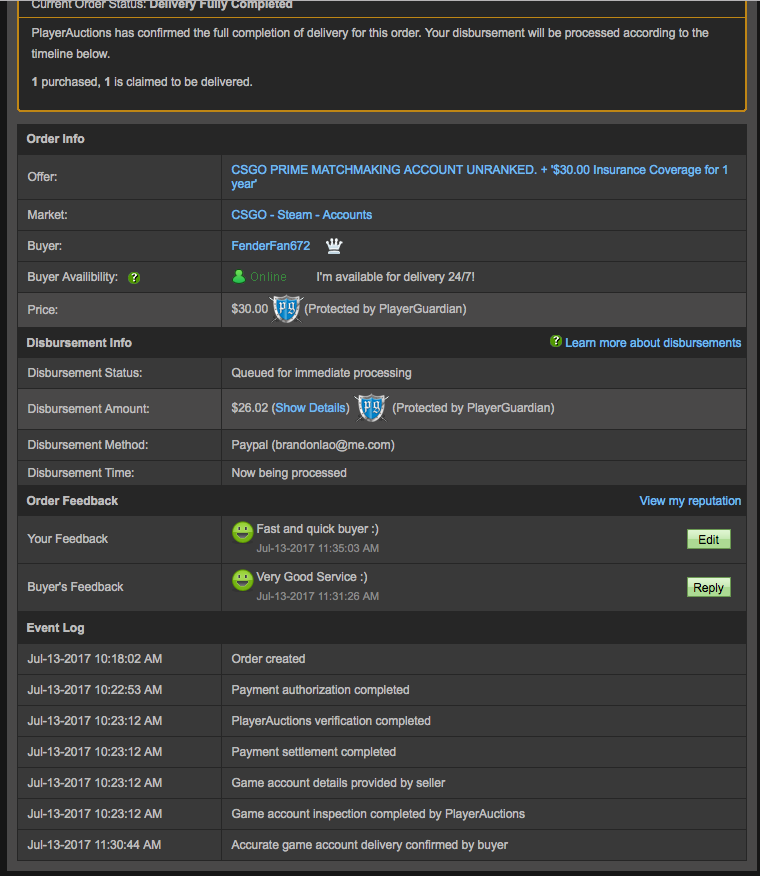Click the crown icon beside FenderFan672
760x876 pixels.
pyautogui.click(x=334, y=246)
